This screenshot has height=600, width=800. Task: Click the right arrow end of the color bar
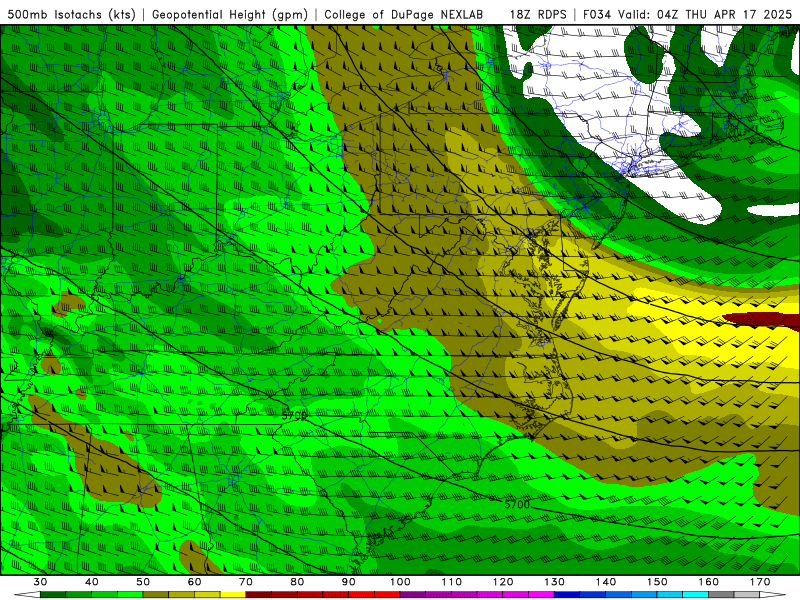(x=773, y=595)
